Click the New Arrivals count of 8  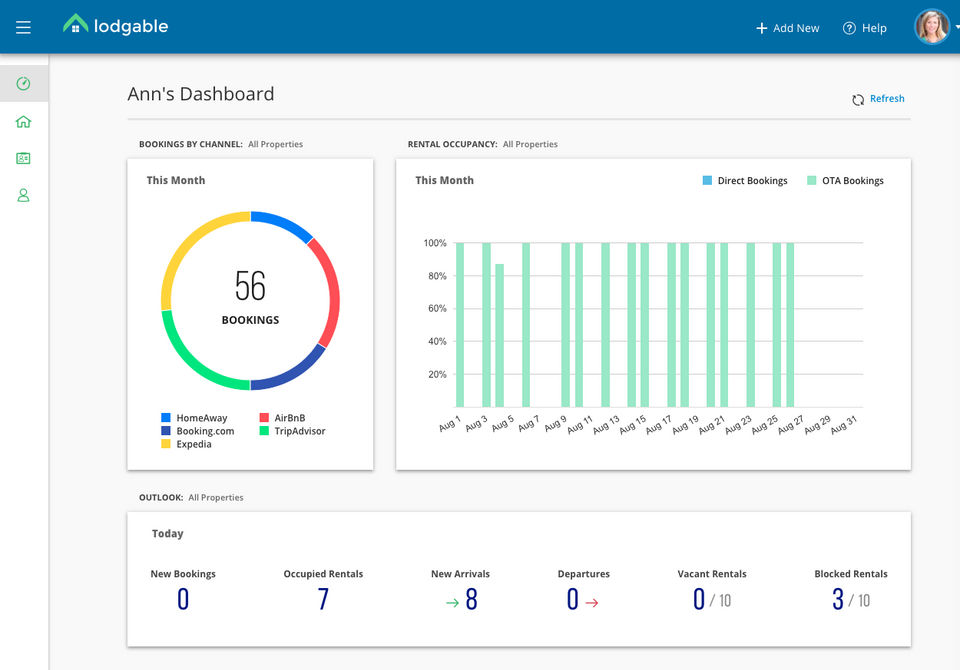click(471, 600)
